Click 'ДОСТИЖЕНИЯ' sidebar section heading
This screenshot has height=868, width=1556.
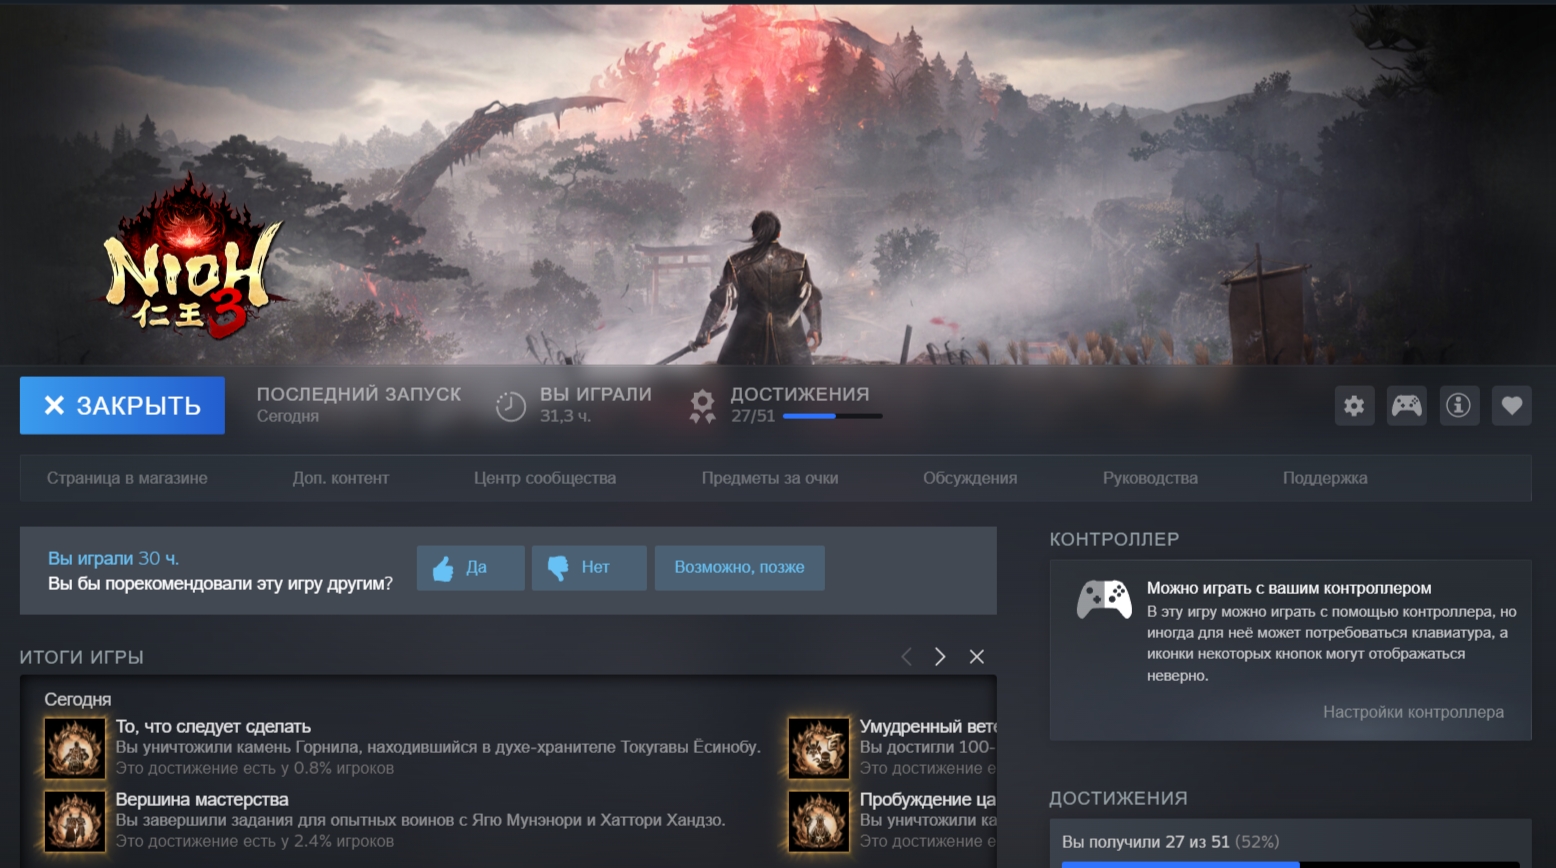1118,798
